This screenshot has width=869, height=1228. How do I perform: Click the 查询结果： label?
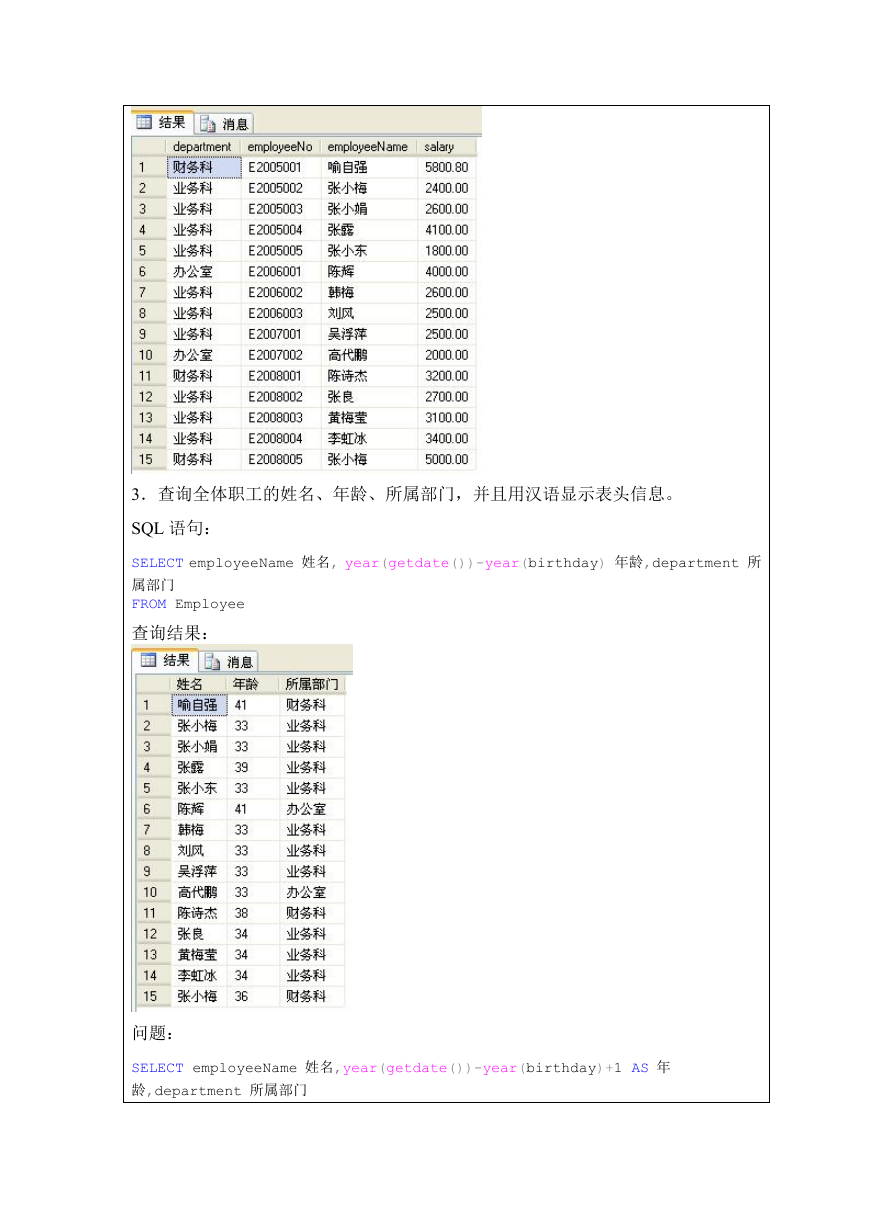click(x=171, y=633)
